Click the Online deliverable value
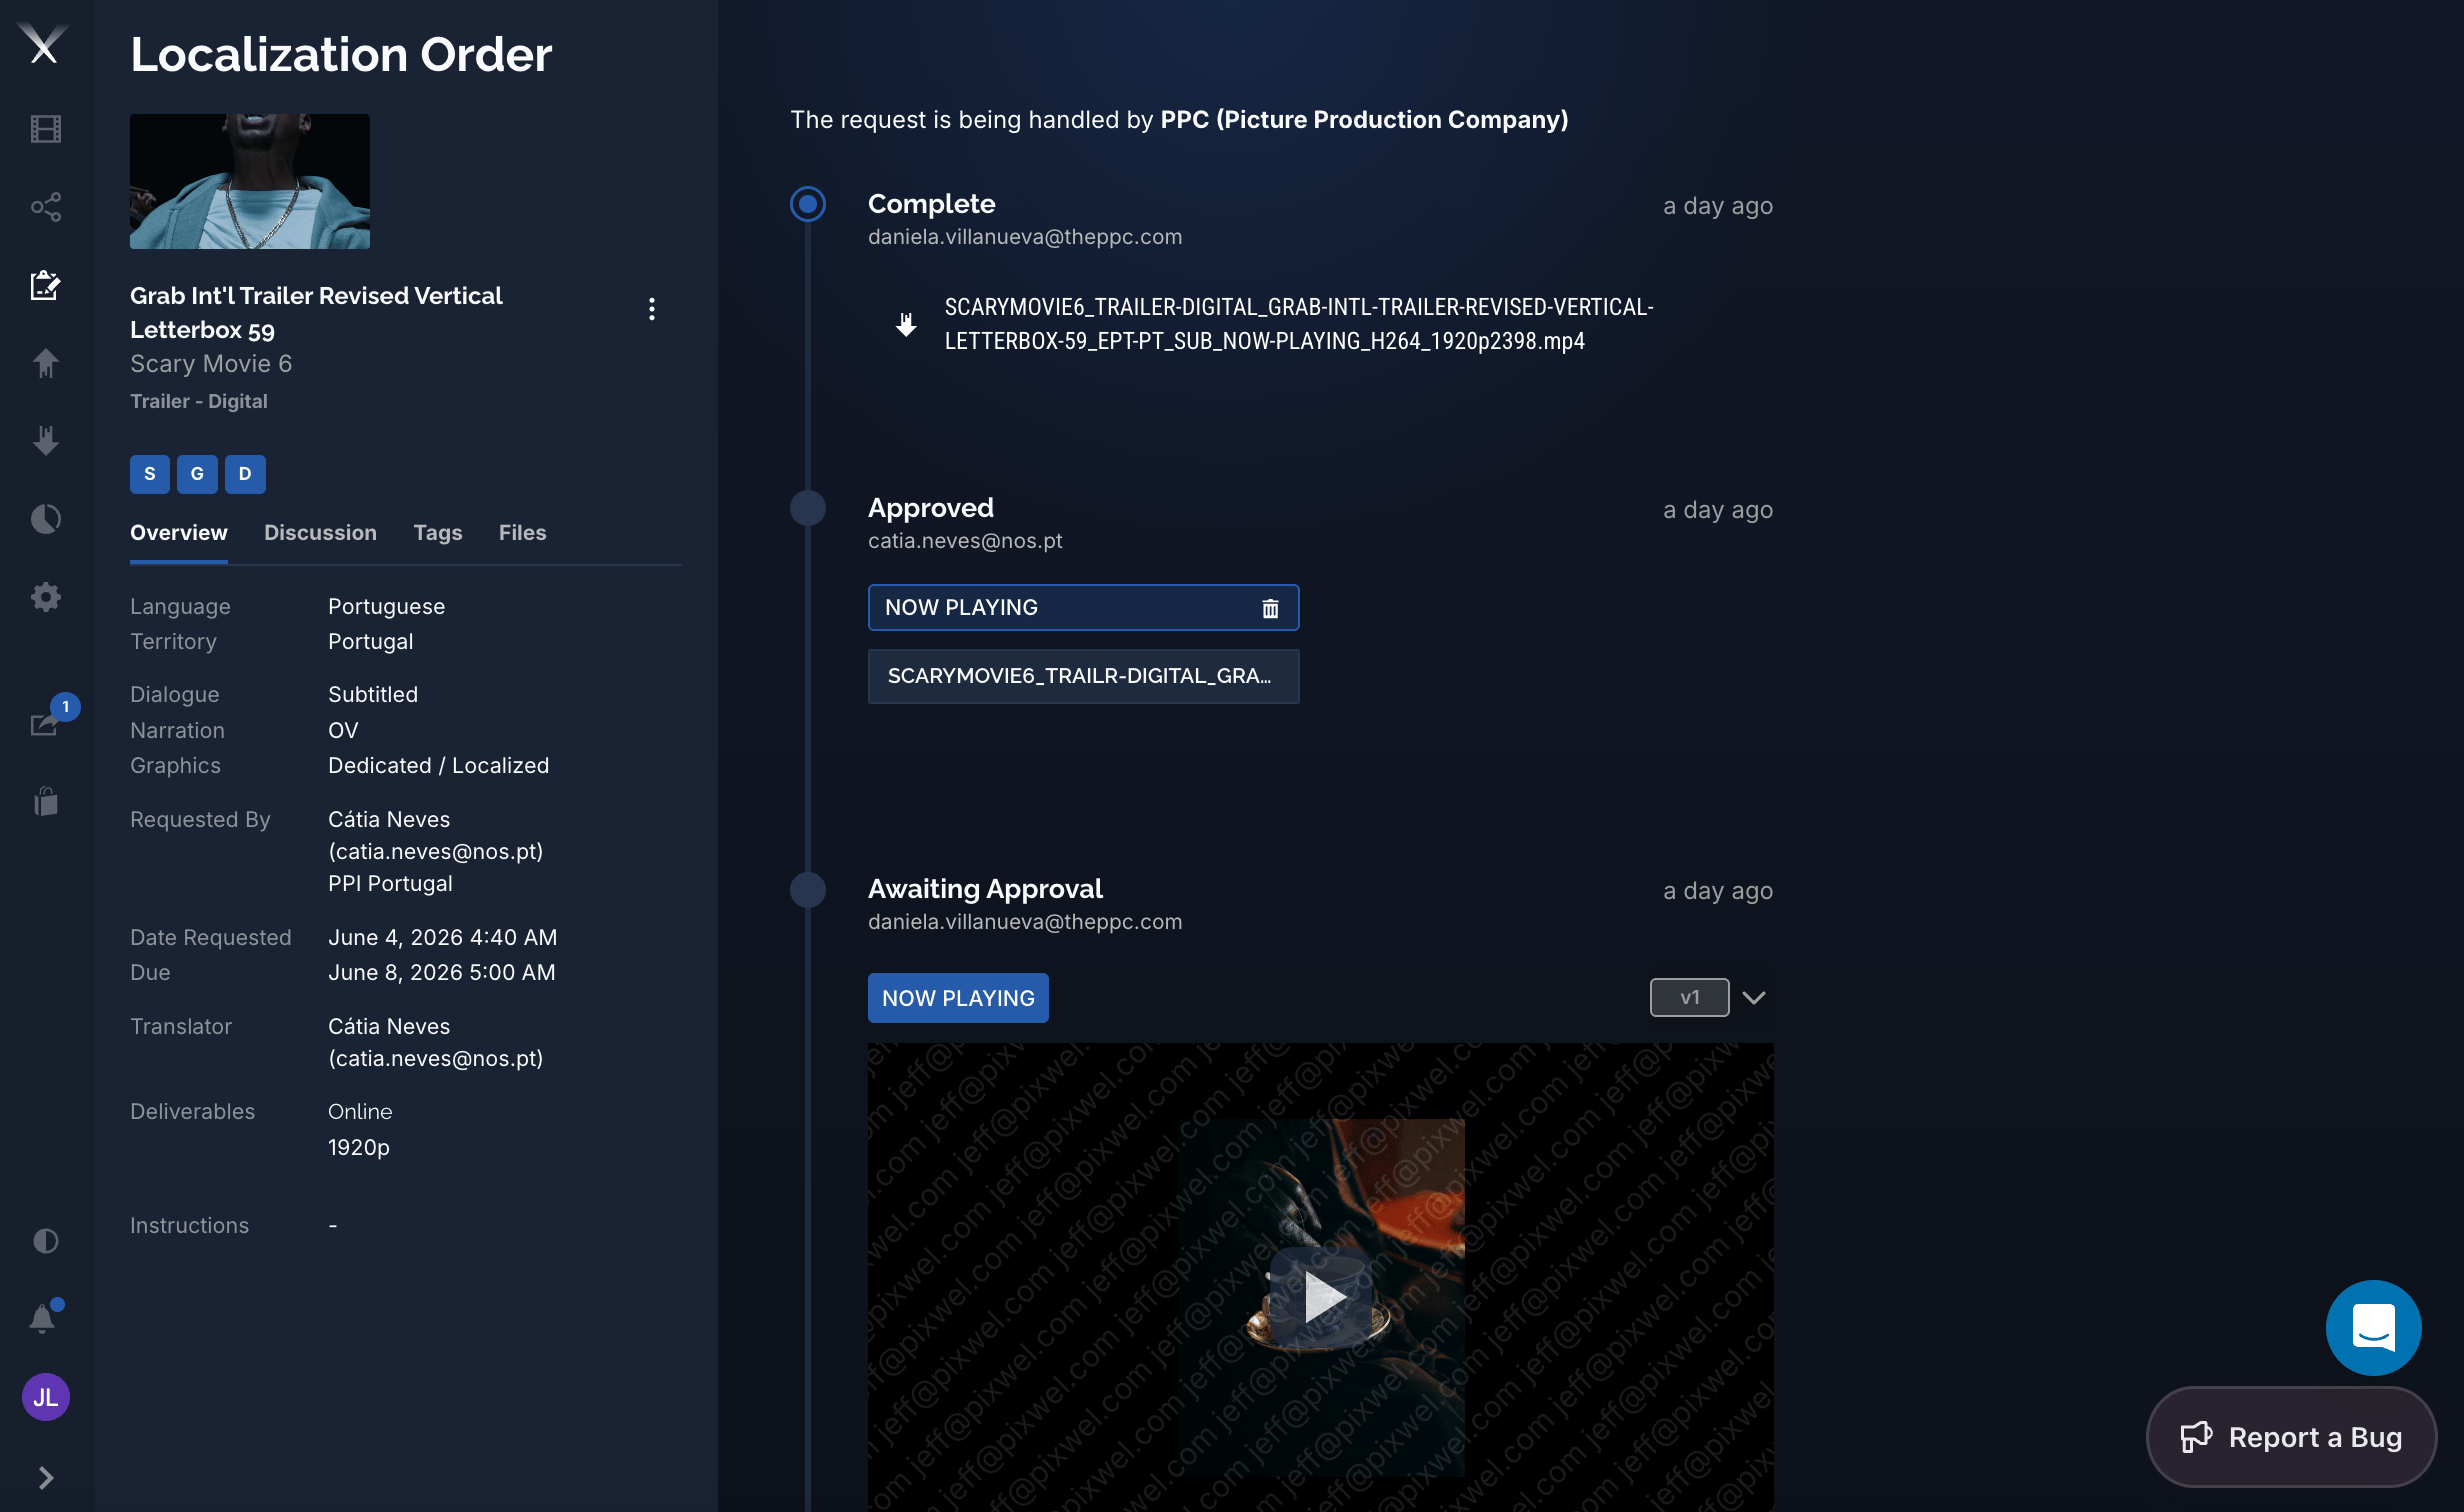Image resolution: width=2464 pixels, height=1512 pixels. (x=360, y=1112)
